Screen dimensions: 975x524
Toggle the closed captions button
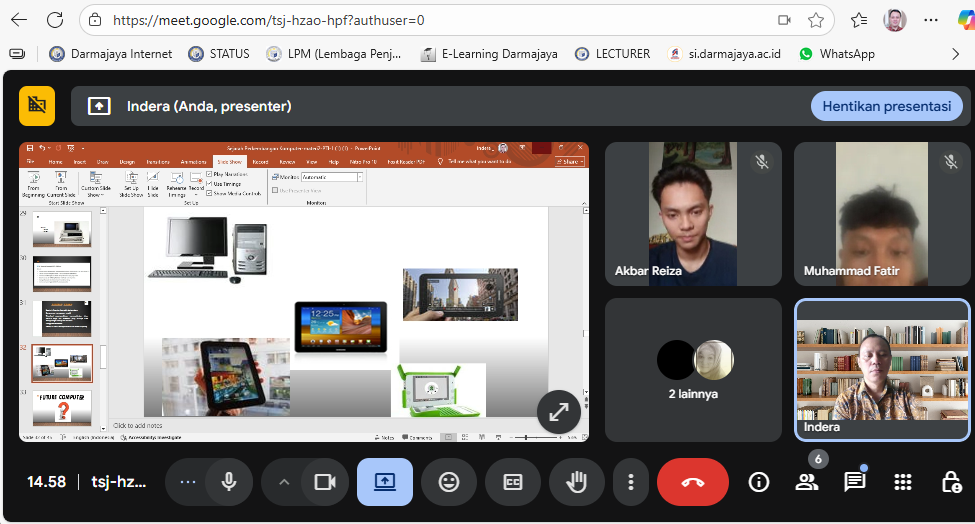[513, 482]
